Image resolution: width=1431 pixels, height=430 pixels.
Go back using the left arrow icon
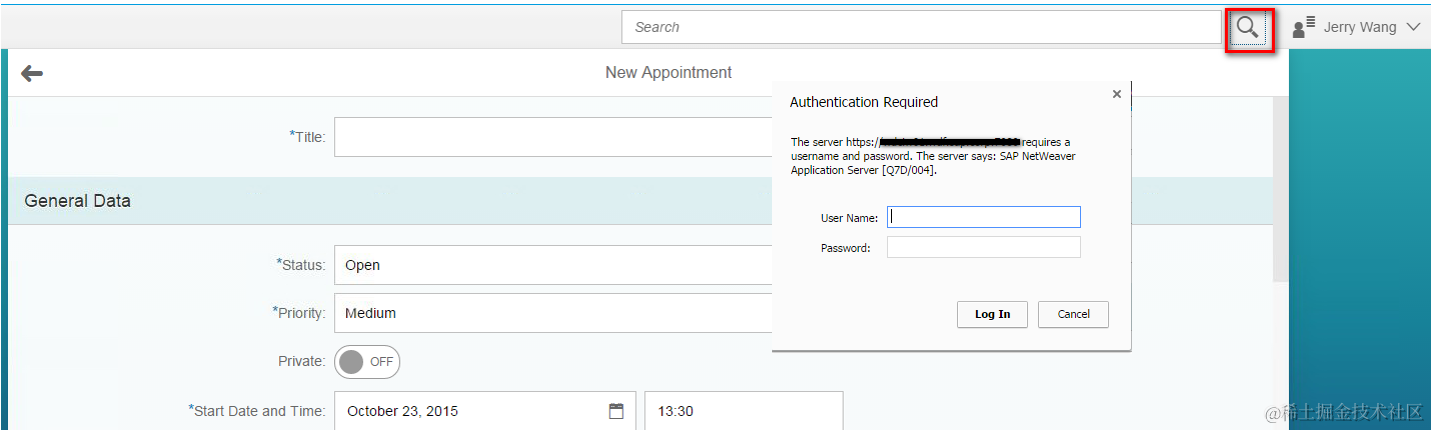pyautogui.click(x=32, y=73)
